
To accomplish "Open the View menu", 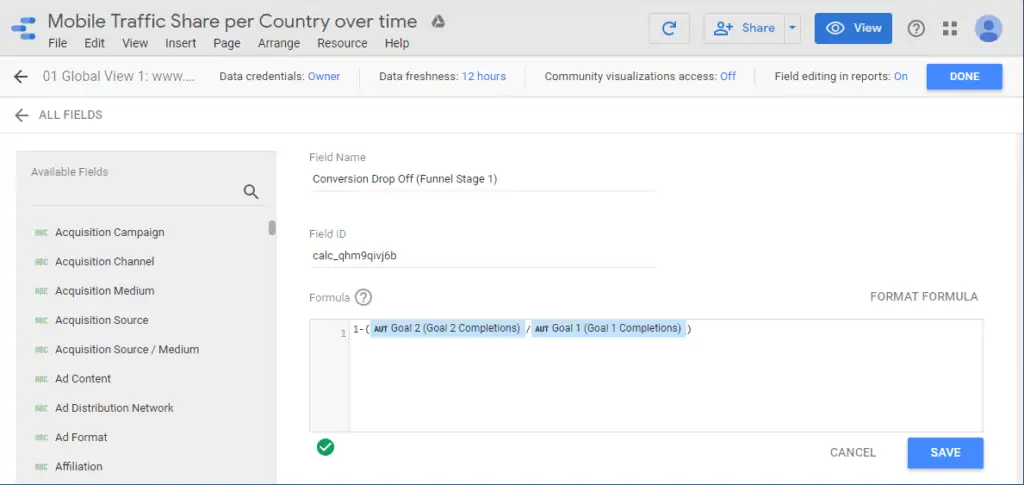I will (x=135, y=43).
